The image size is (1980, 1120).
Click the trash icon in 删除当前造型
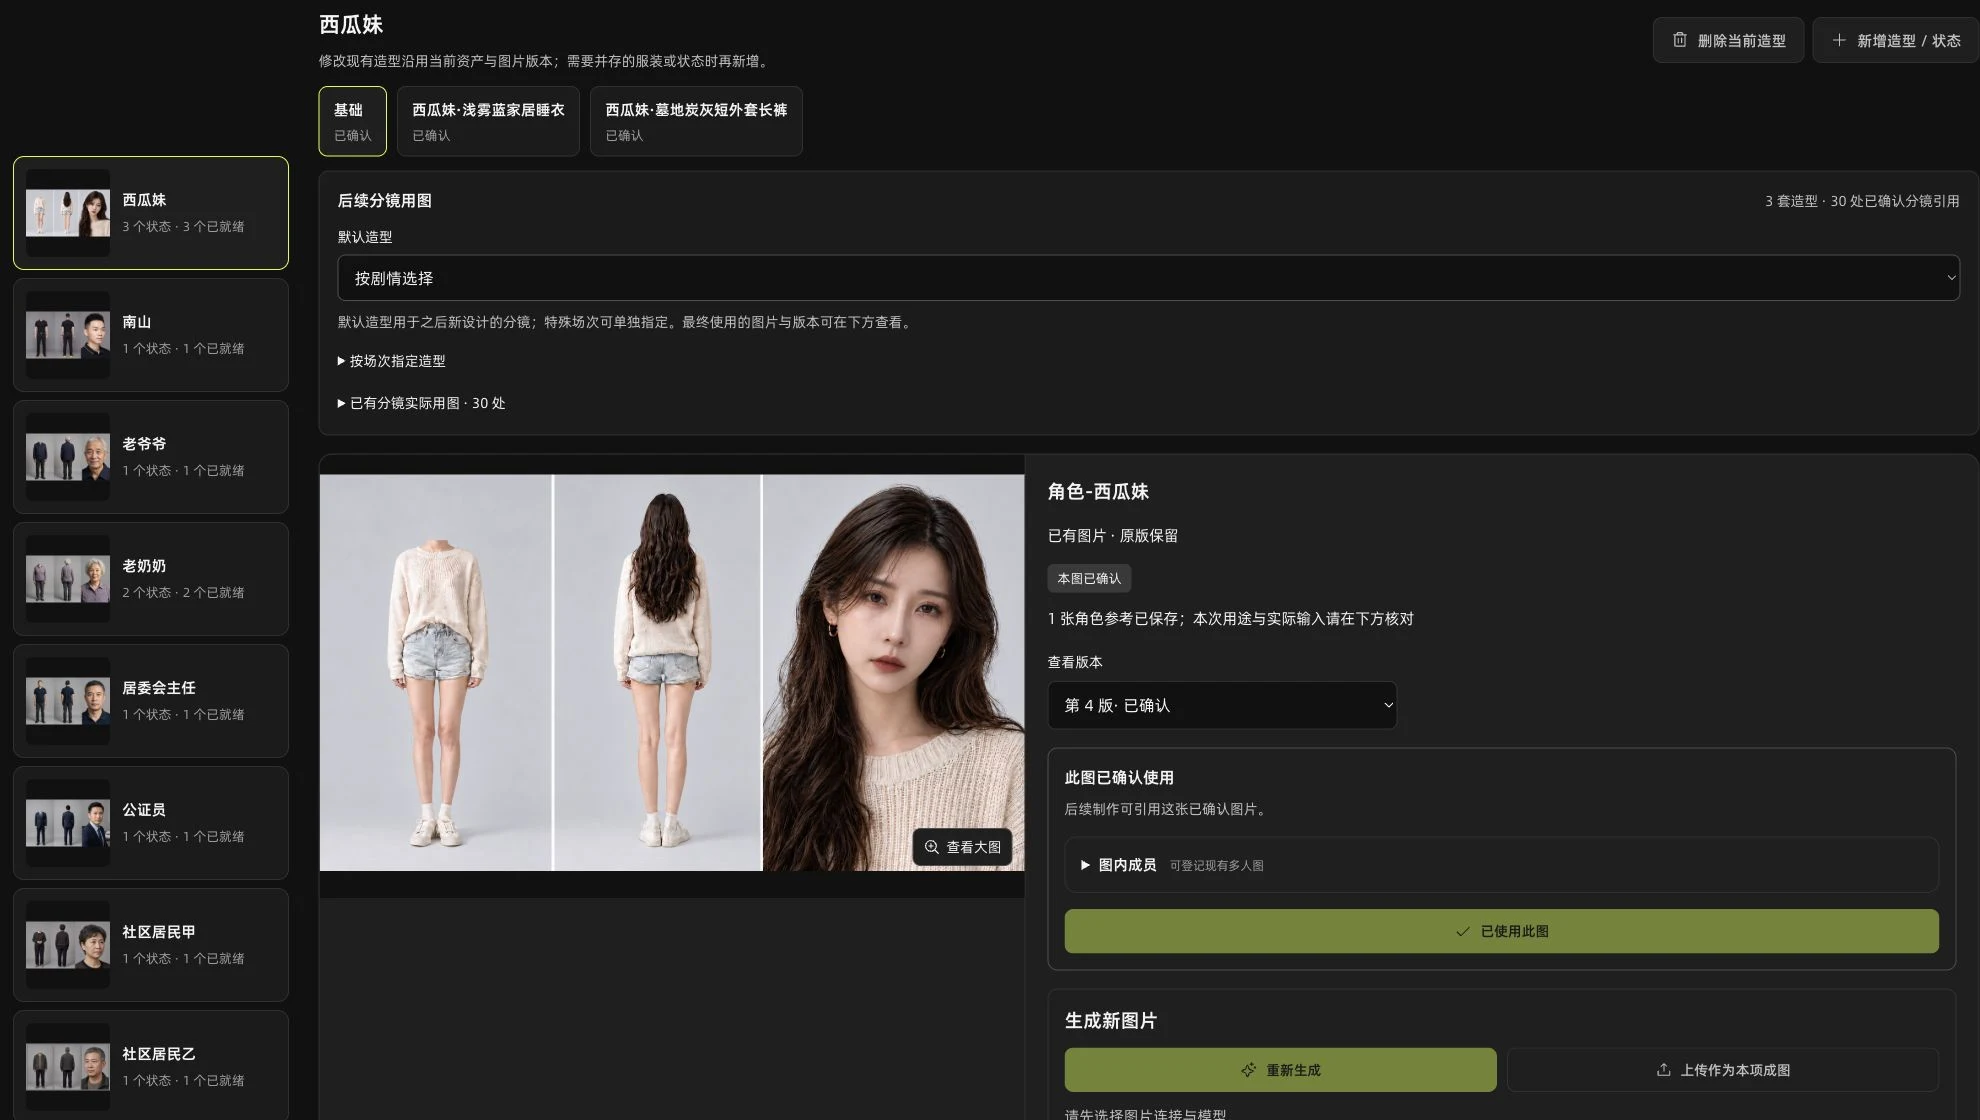click(1680, 40)
